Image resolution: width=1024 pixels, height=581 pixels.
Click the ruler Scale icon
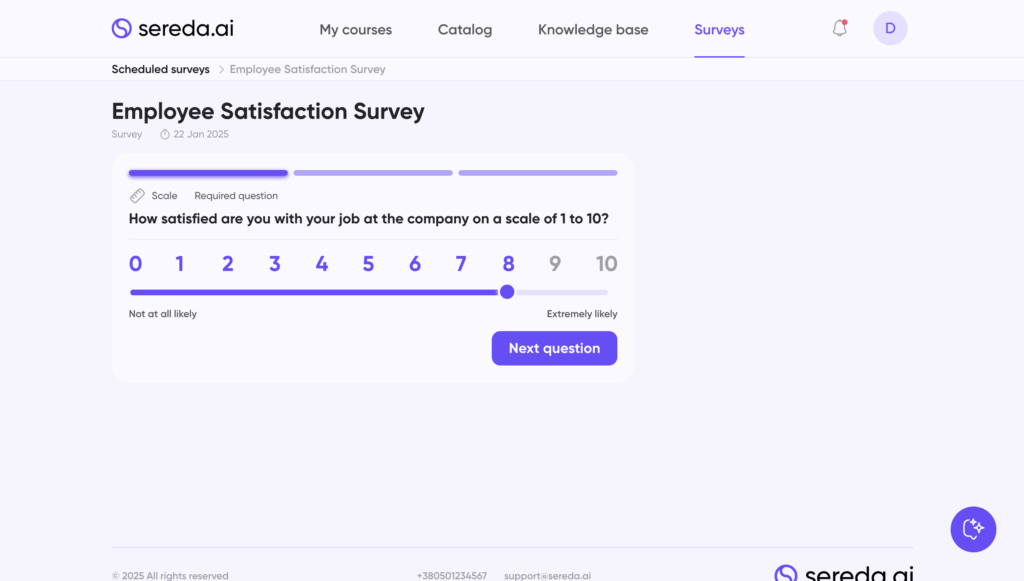(x=138, y=196)
